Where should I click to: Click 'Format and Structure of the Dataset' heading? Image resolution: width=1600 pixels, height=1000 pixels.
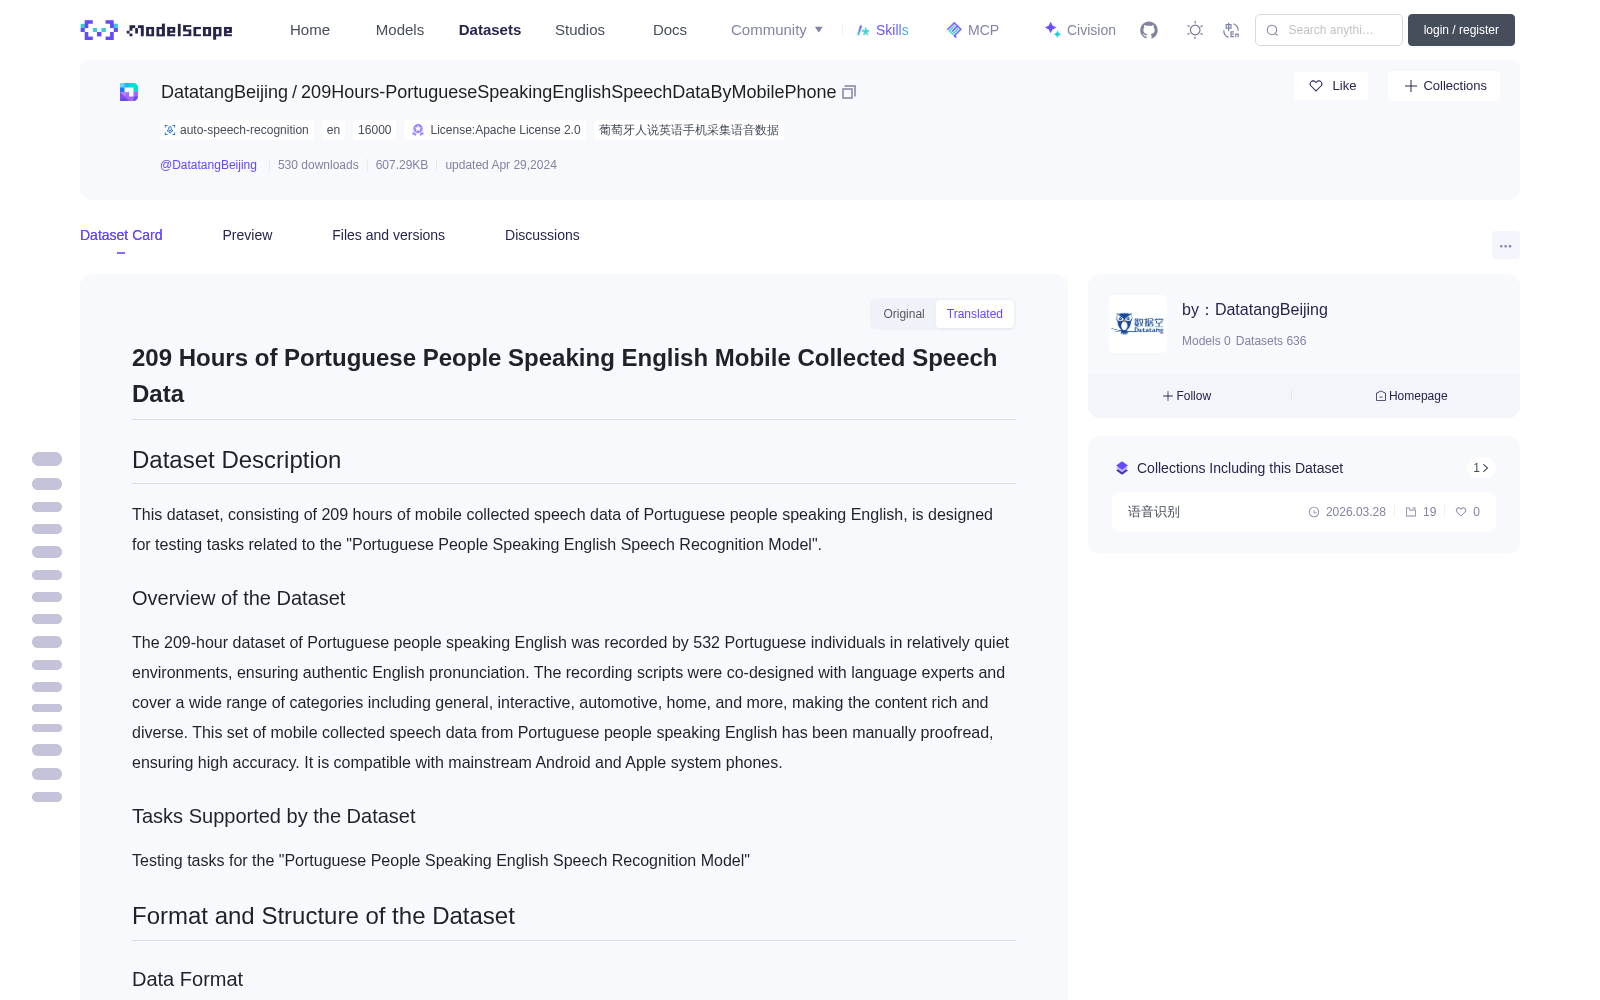[x=323, y=916]
